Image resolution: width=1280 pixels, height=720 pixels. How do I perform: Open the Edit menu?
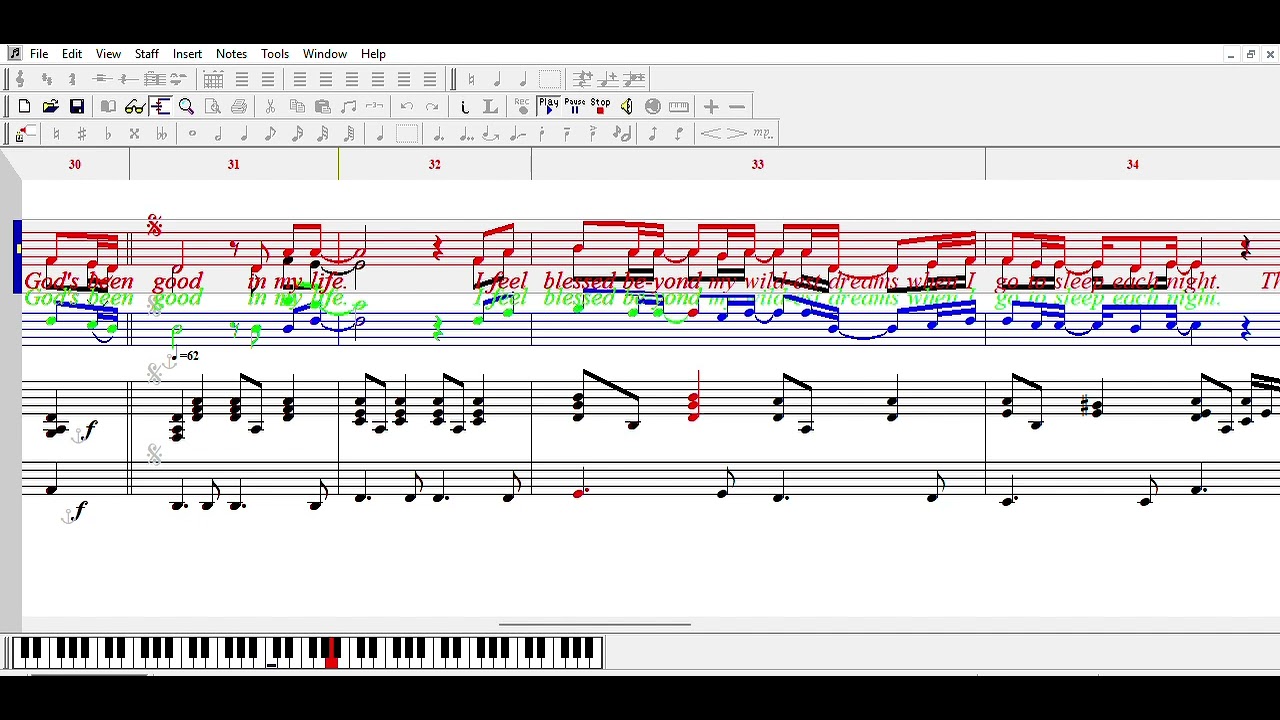click(x=72, y=54)
